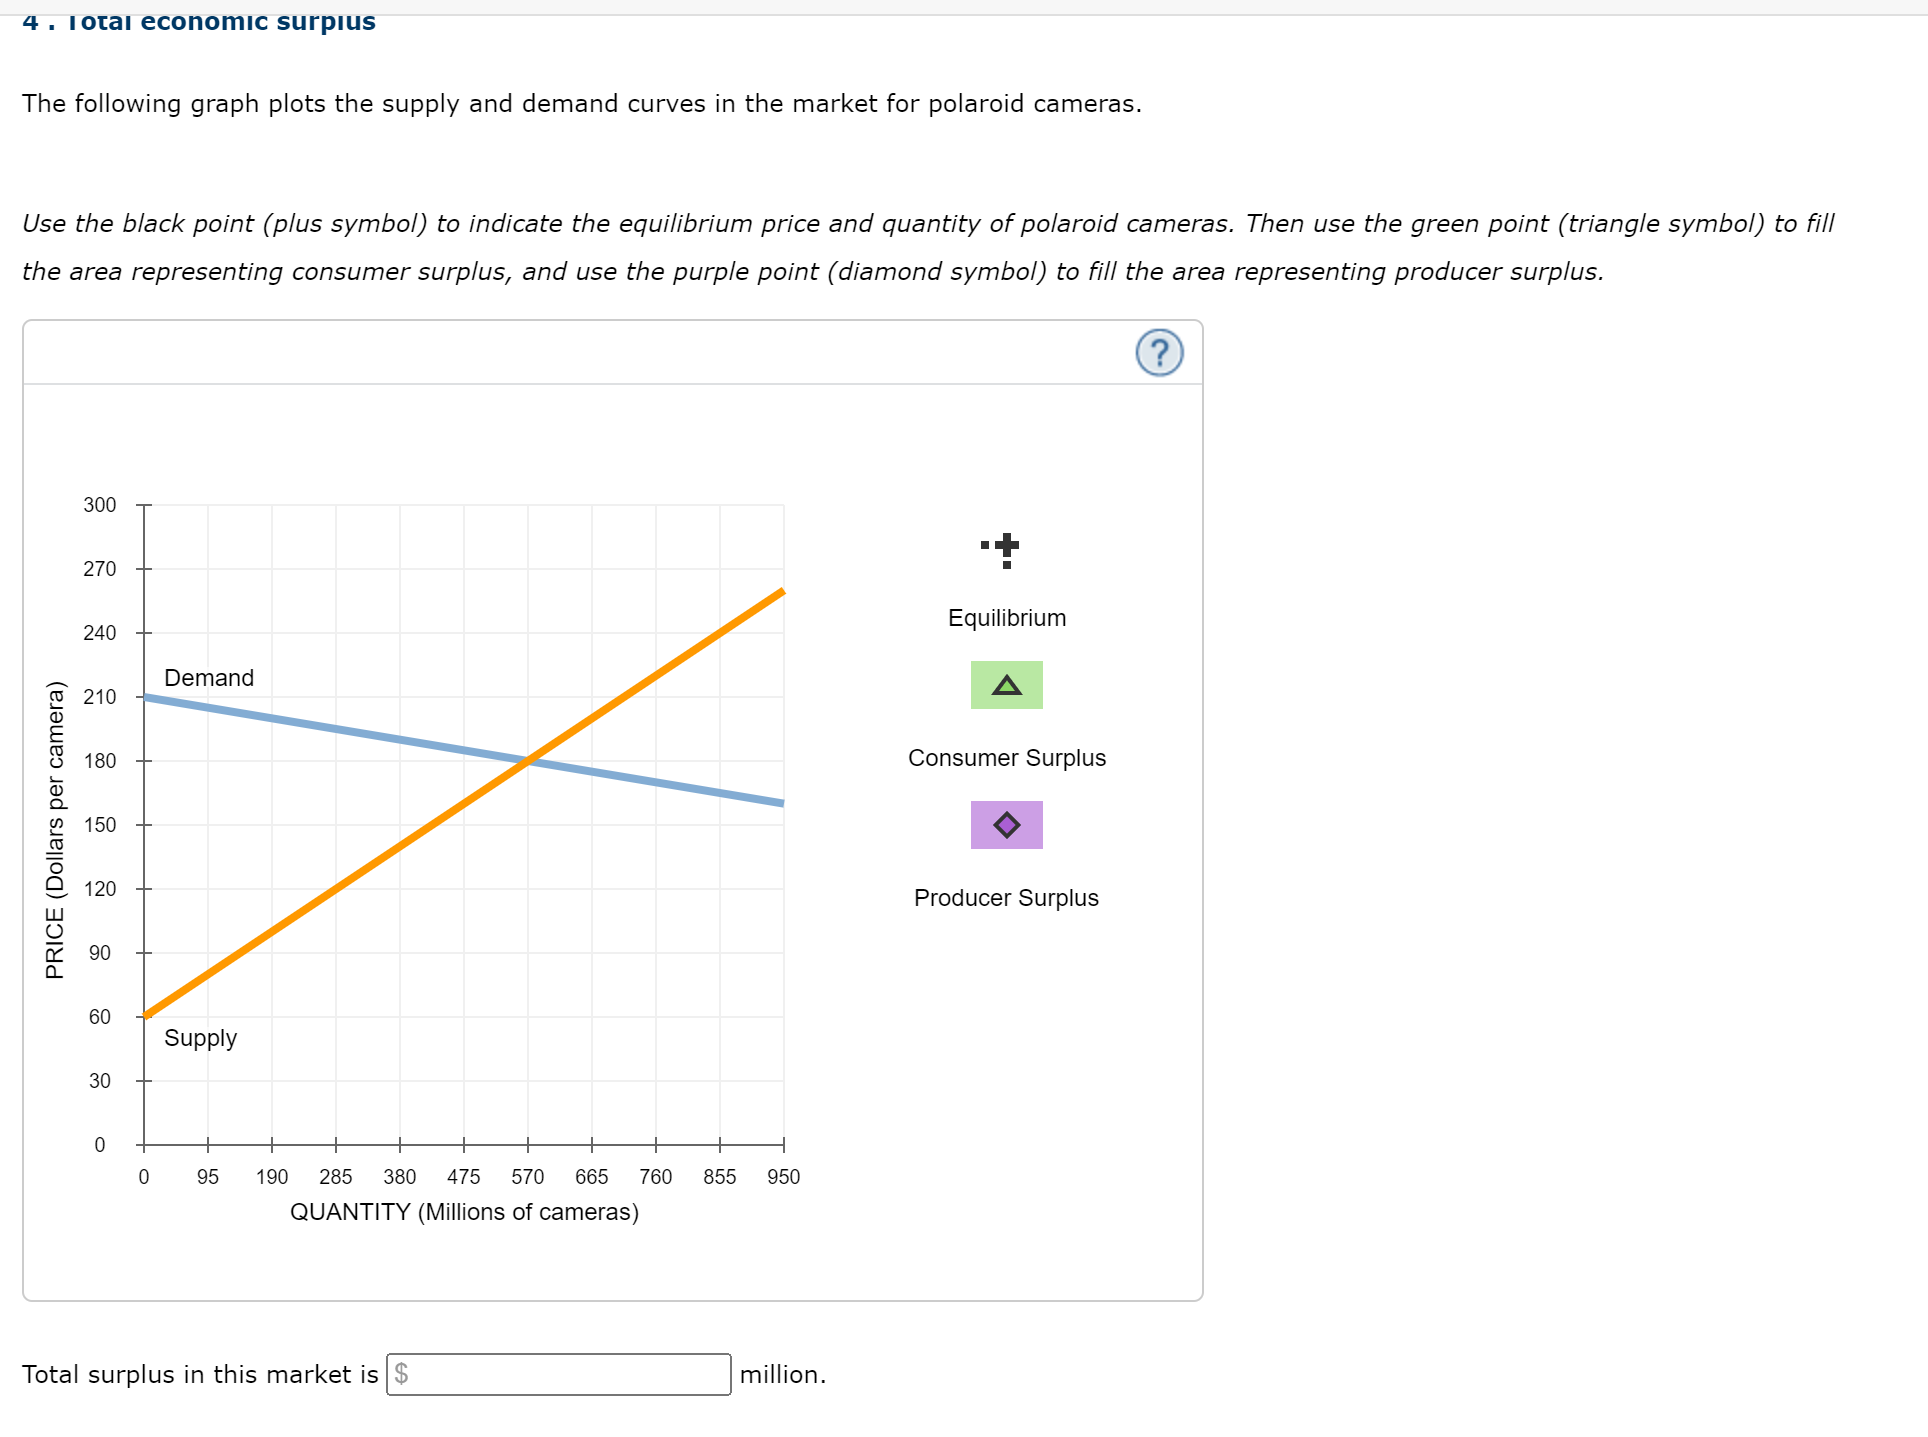
Task: Open the question mark help icon
Action: coord(1158,352)
